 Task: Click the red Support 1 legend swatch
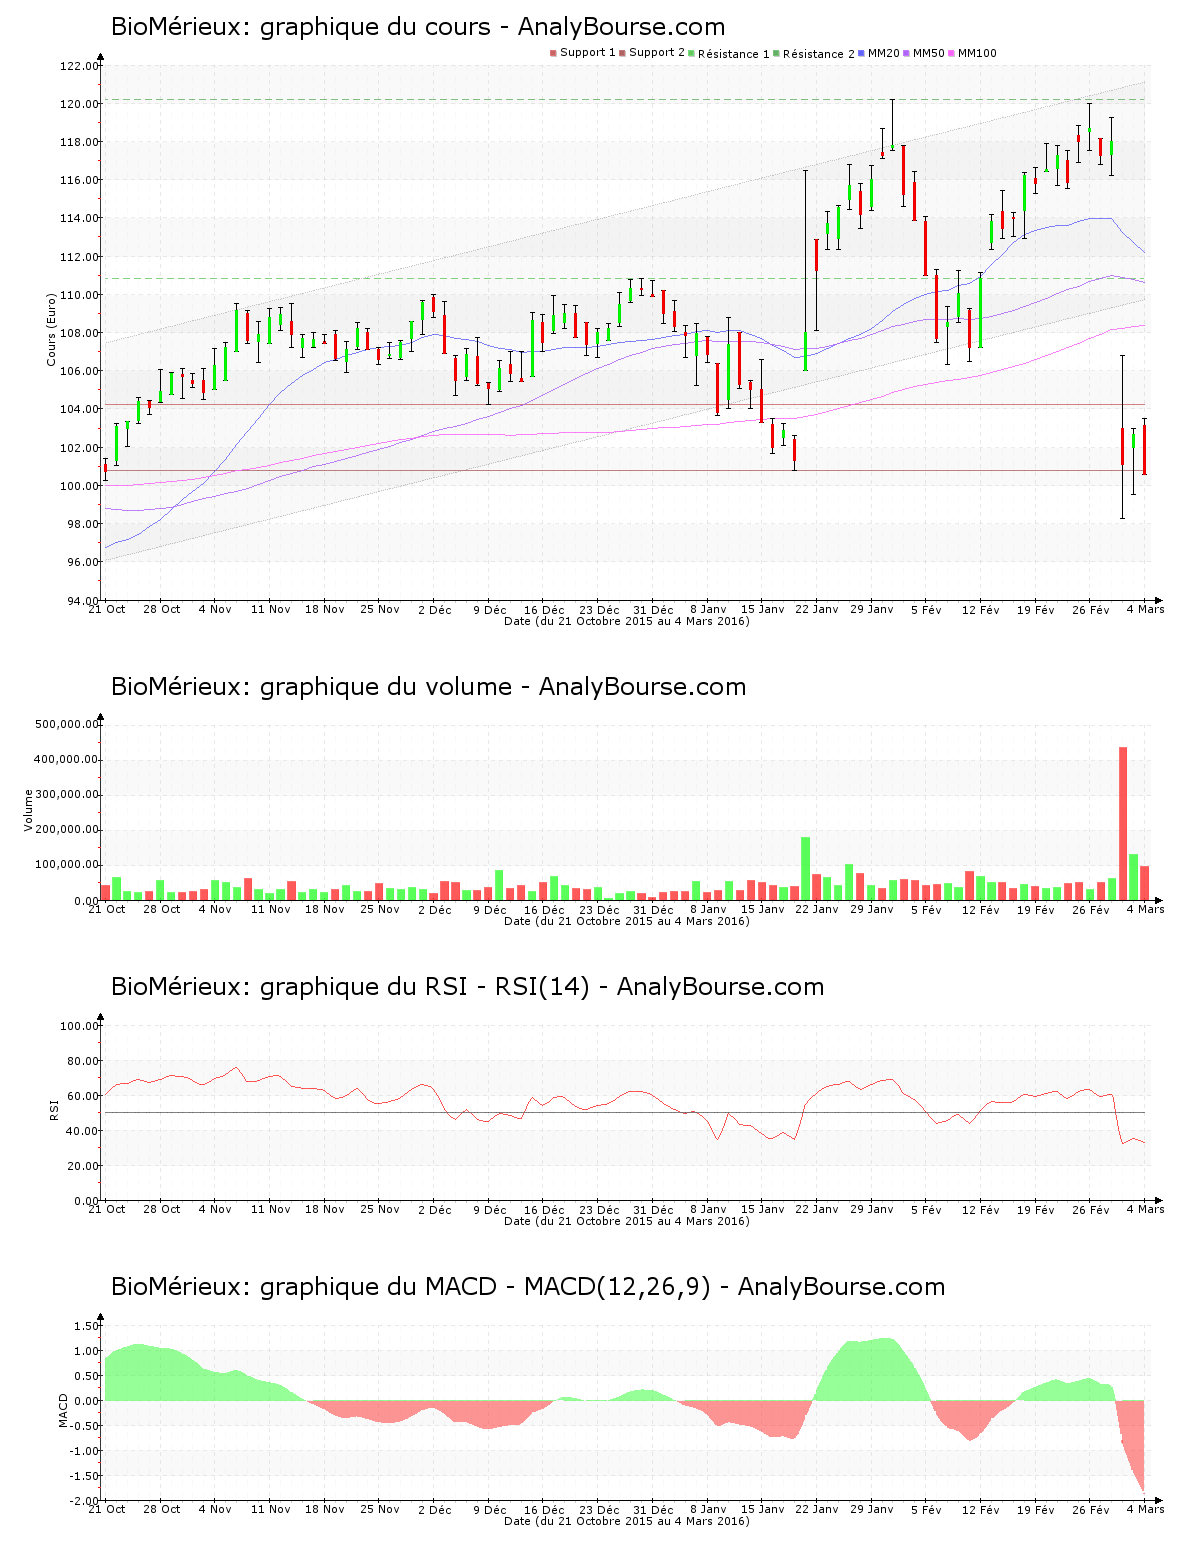coord(553,53)
